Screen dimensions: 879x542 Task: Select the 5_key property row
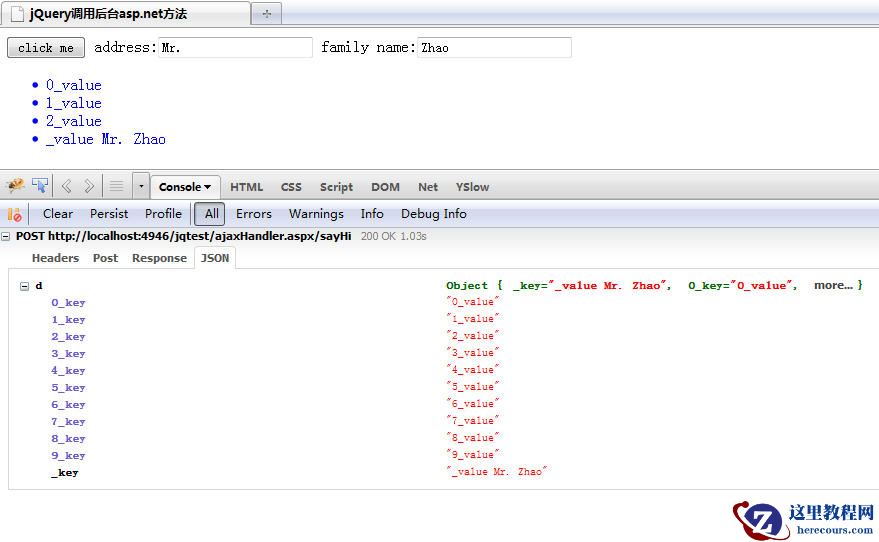tap(68, 387)
